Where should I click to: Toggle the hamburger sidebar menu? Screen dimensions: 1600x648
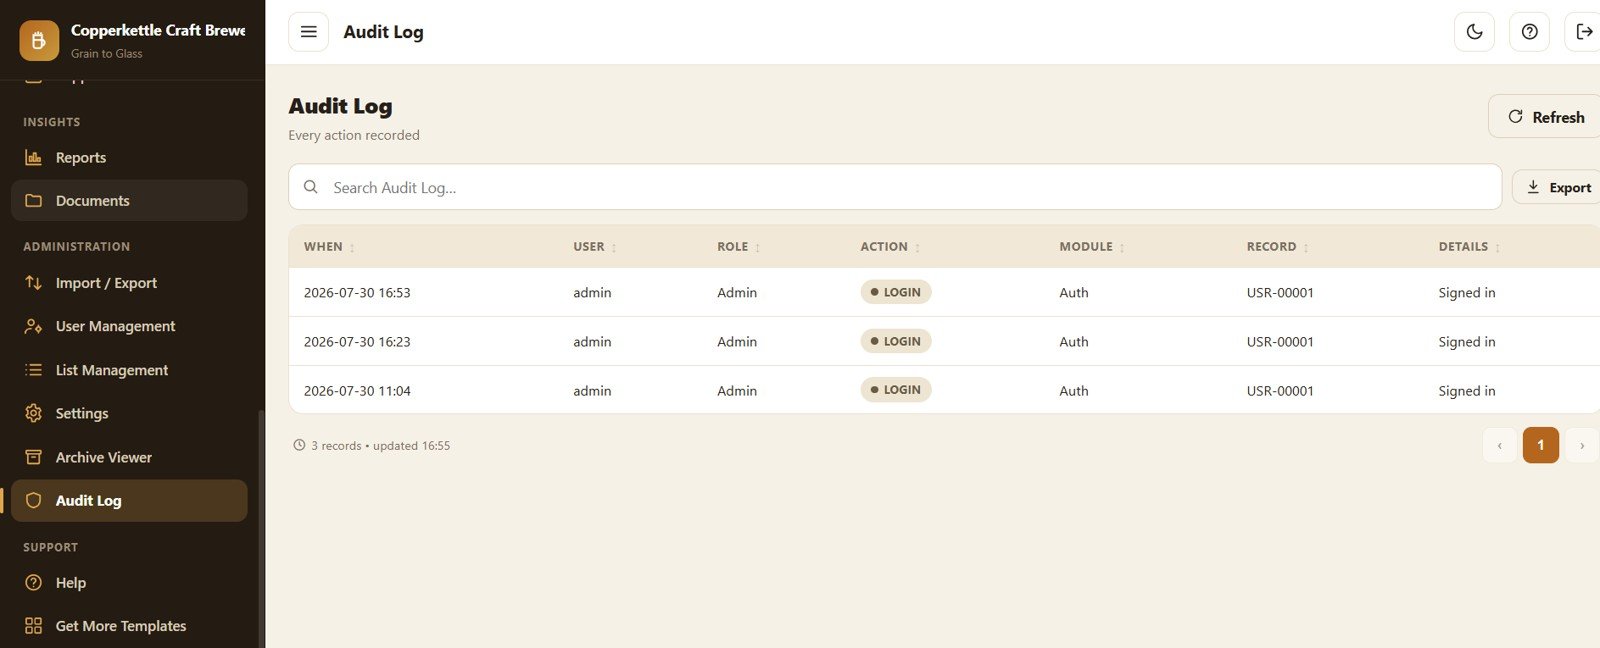[x=308, y=32]
